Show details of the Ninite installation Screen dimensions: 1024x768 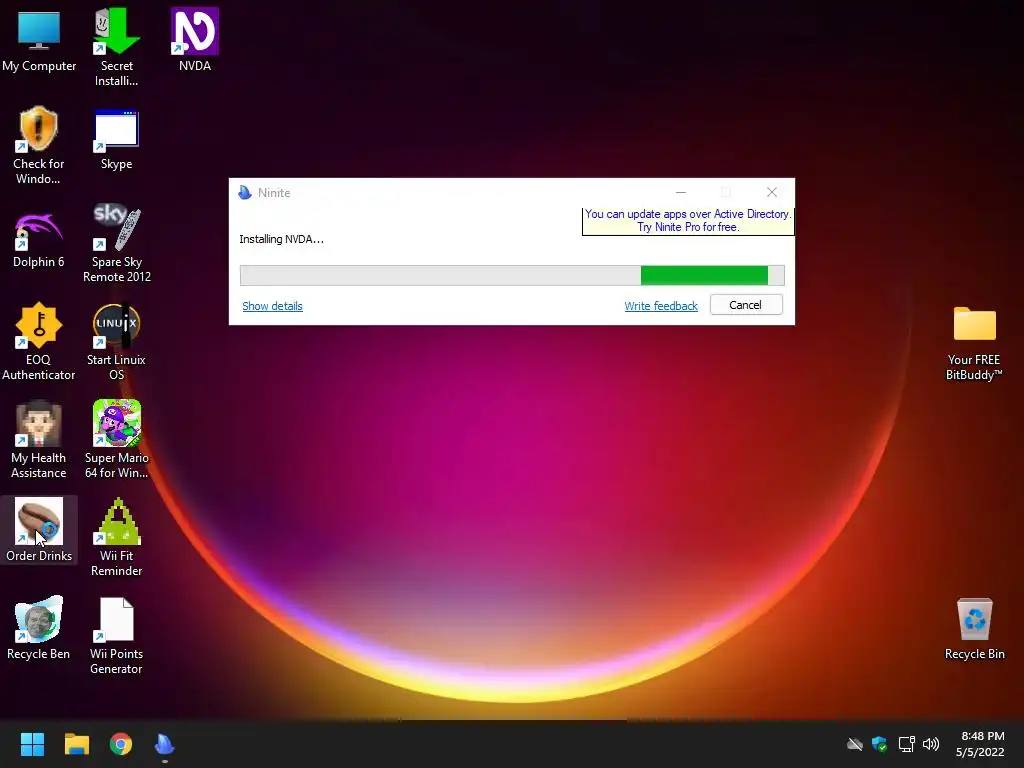pos(272,306)
